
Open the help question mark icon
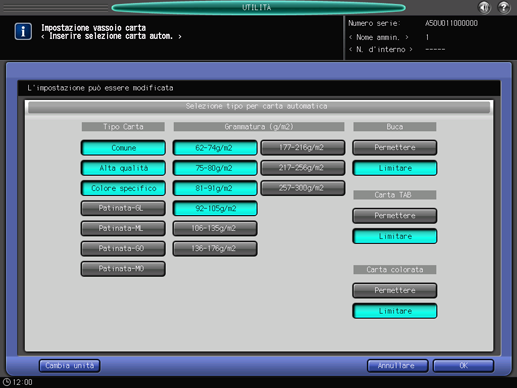[x=504, y=7]
